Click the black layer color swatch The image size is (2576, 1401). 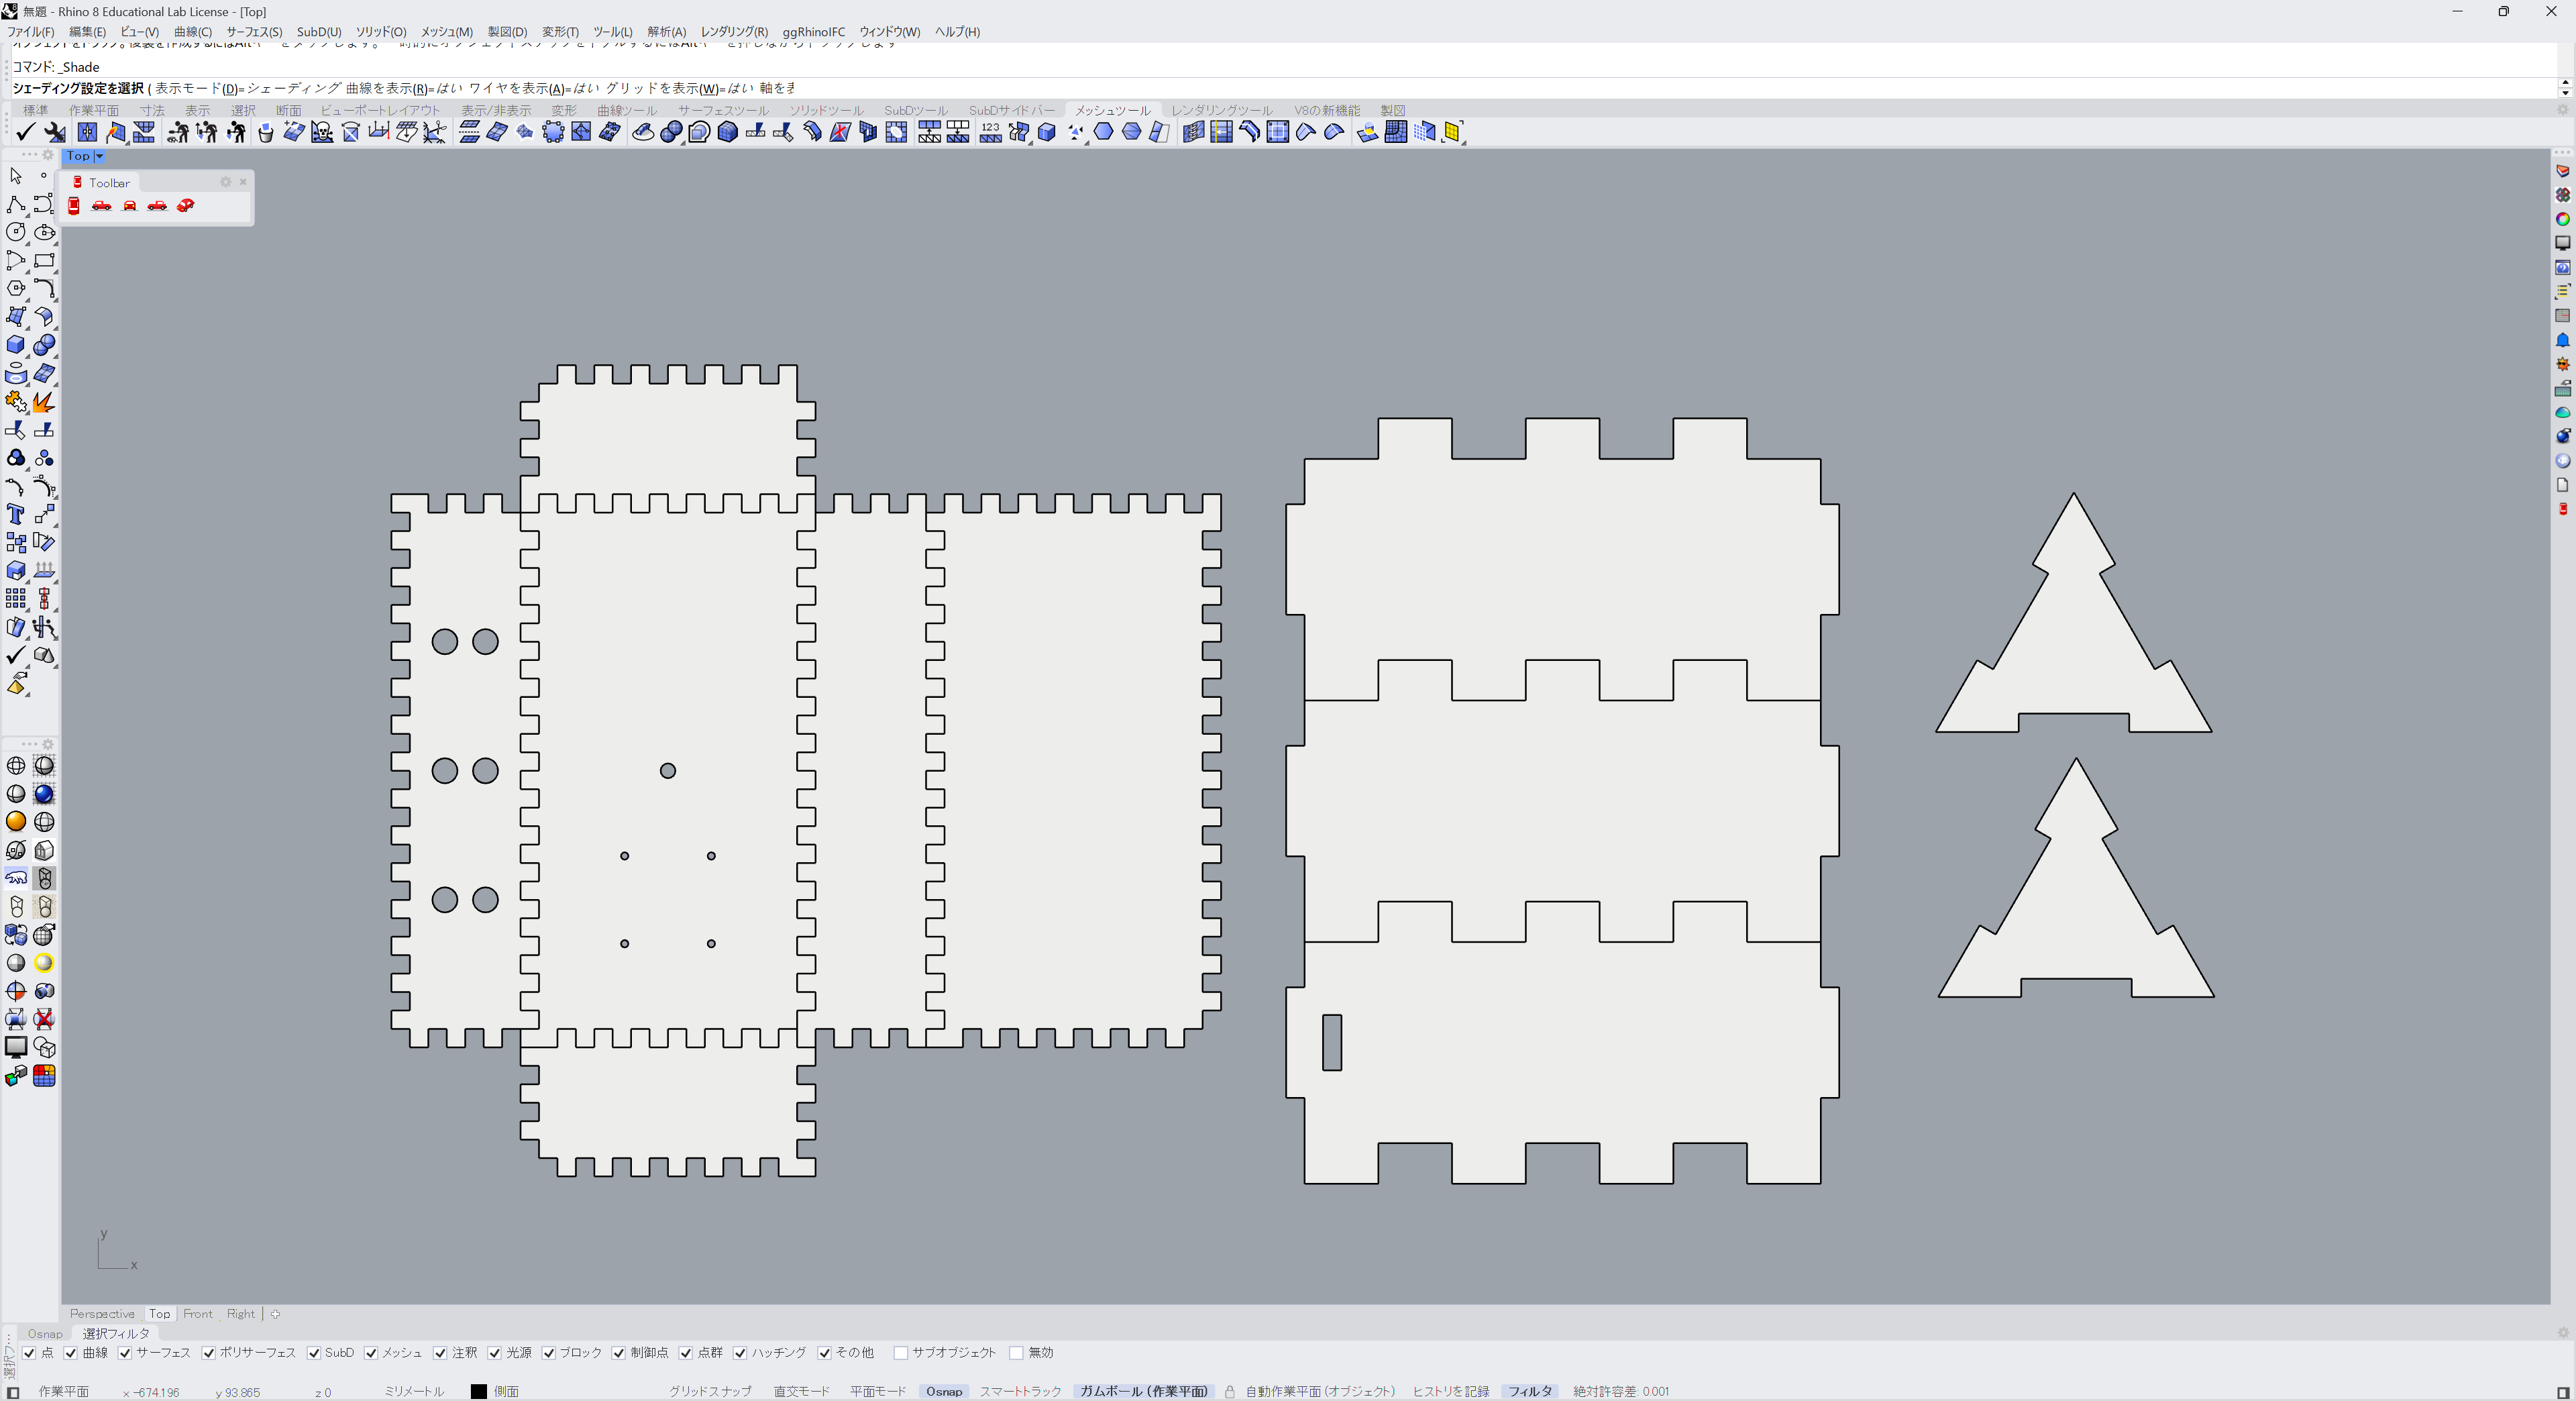(479, 1392)
